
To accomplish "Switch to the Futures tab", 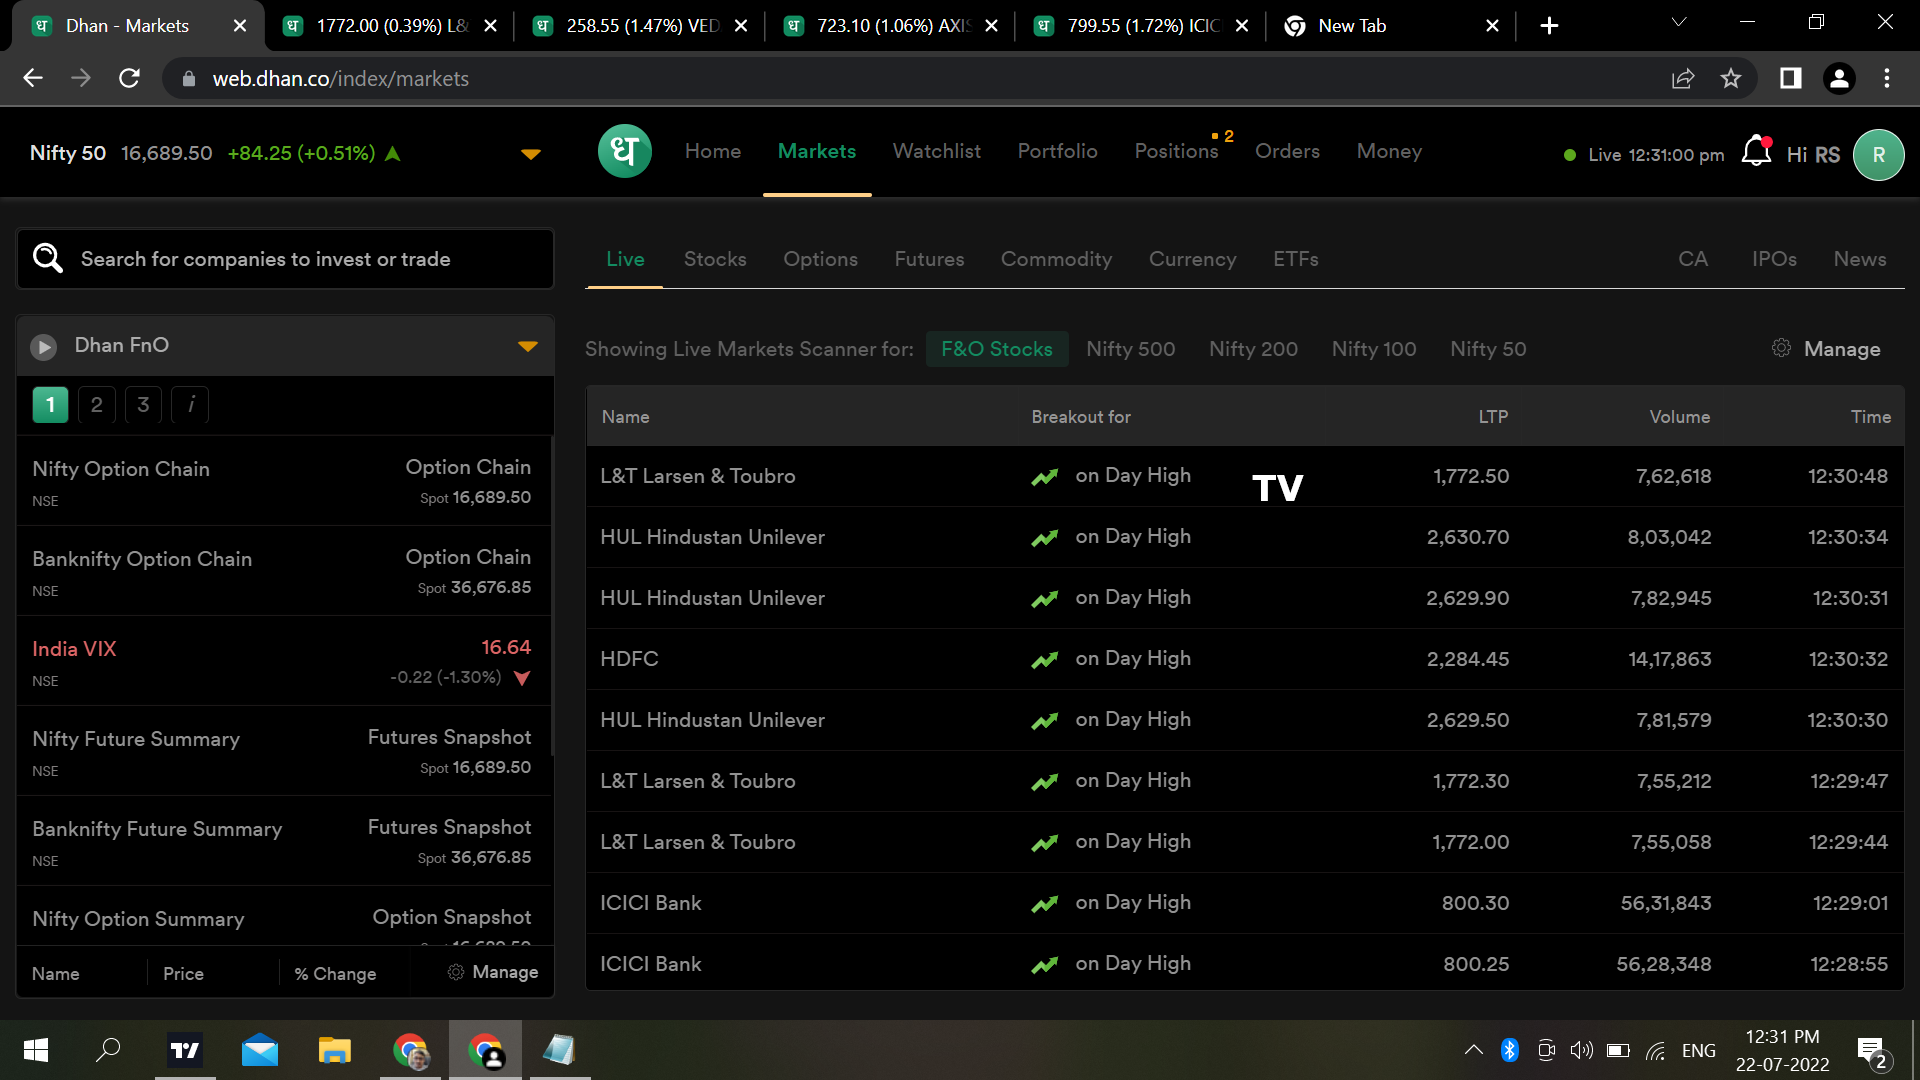I will [x=929, y=259].
